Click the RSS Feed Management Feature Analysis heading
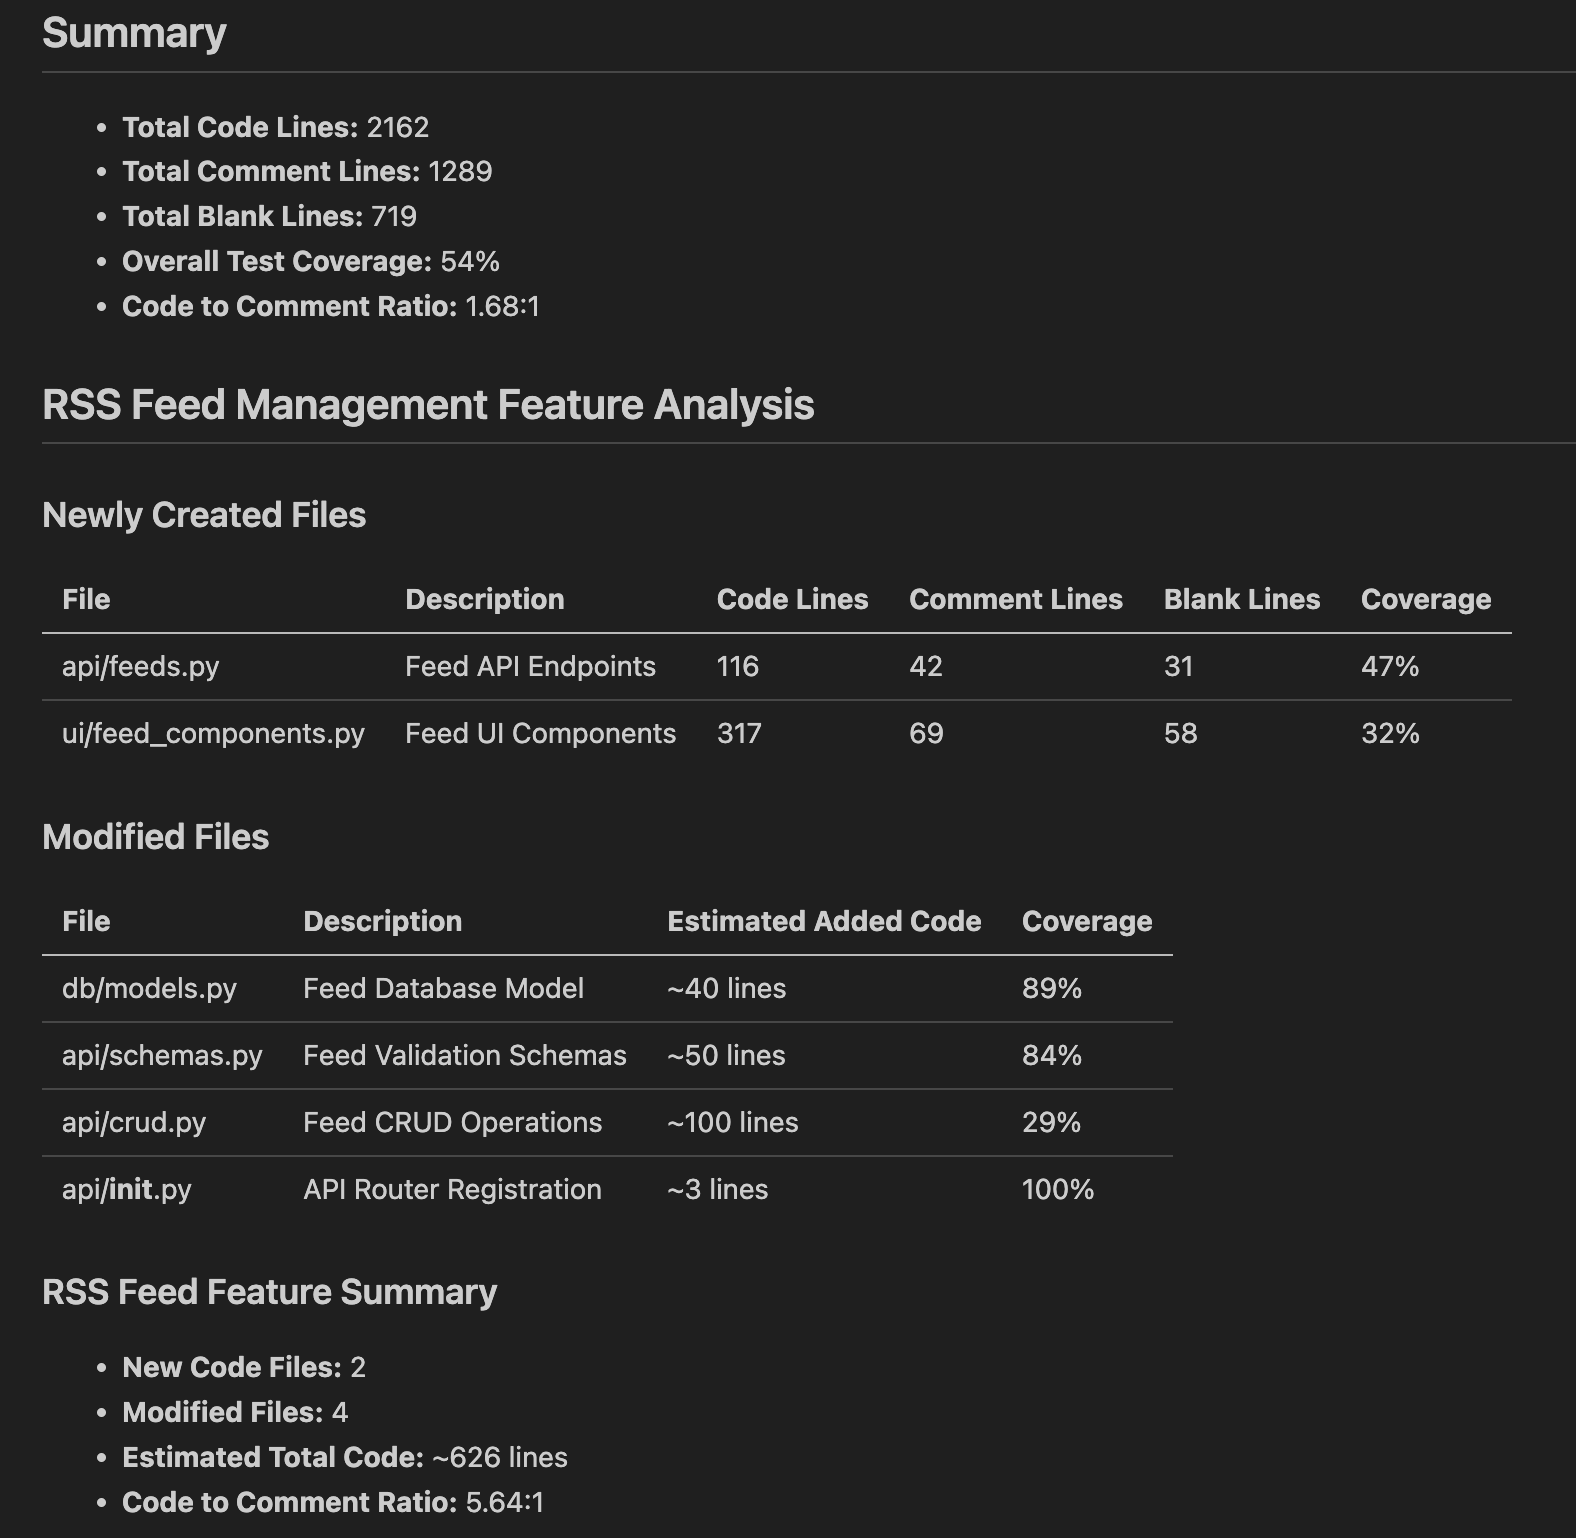1576x1538 pixels. [x=428, y=405]
